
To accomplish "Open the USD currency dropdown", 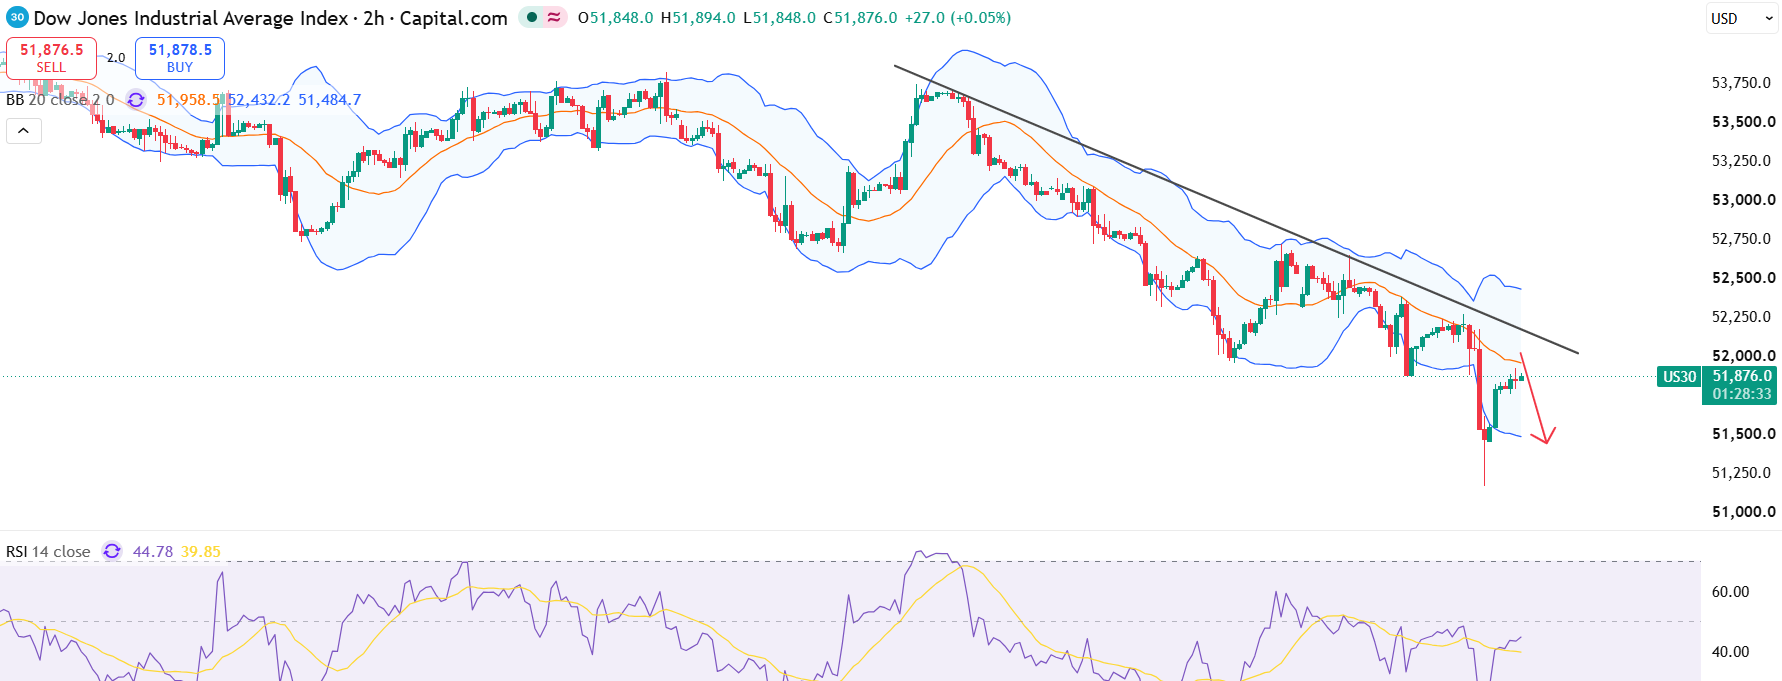I will pyautogui.click(x=1742, y=18).
